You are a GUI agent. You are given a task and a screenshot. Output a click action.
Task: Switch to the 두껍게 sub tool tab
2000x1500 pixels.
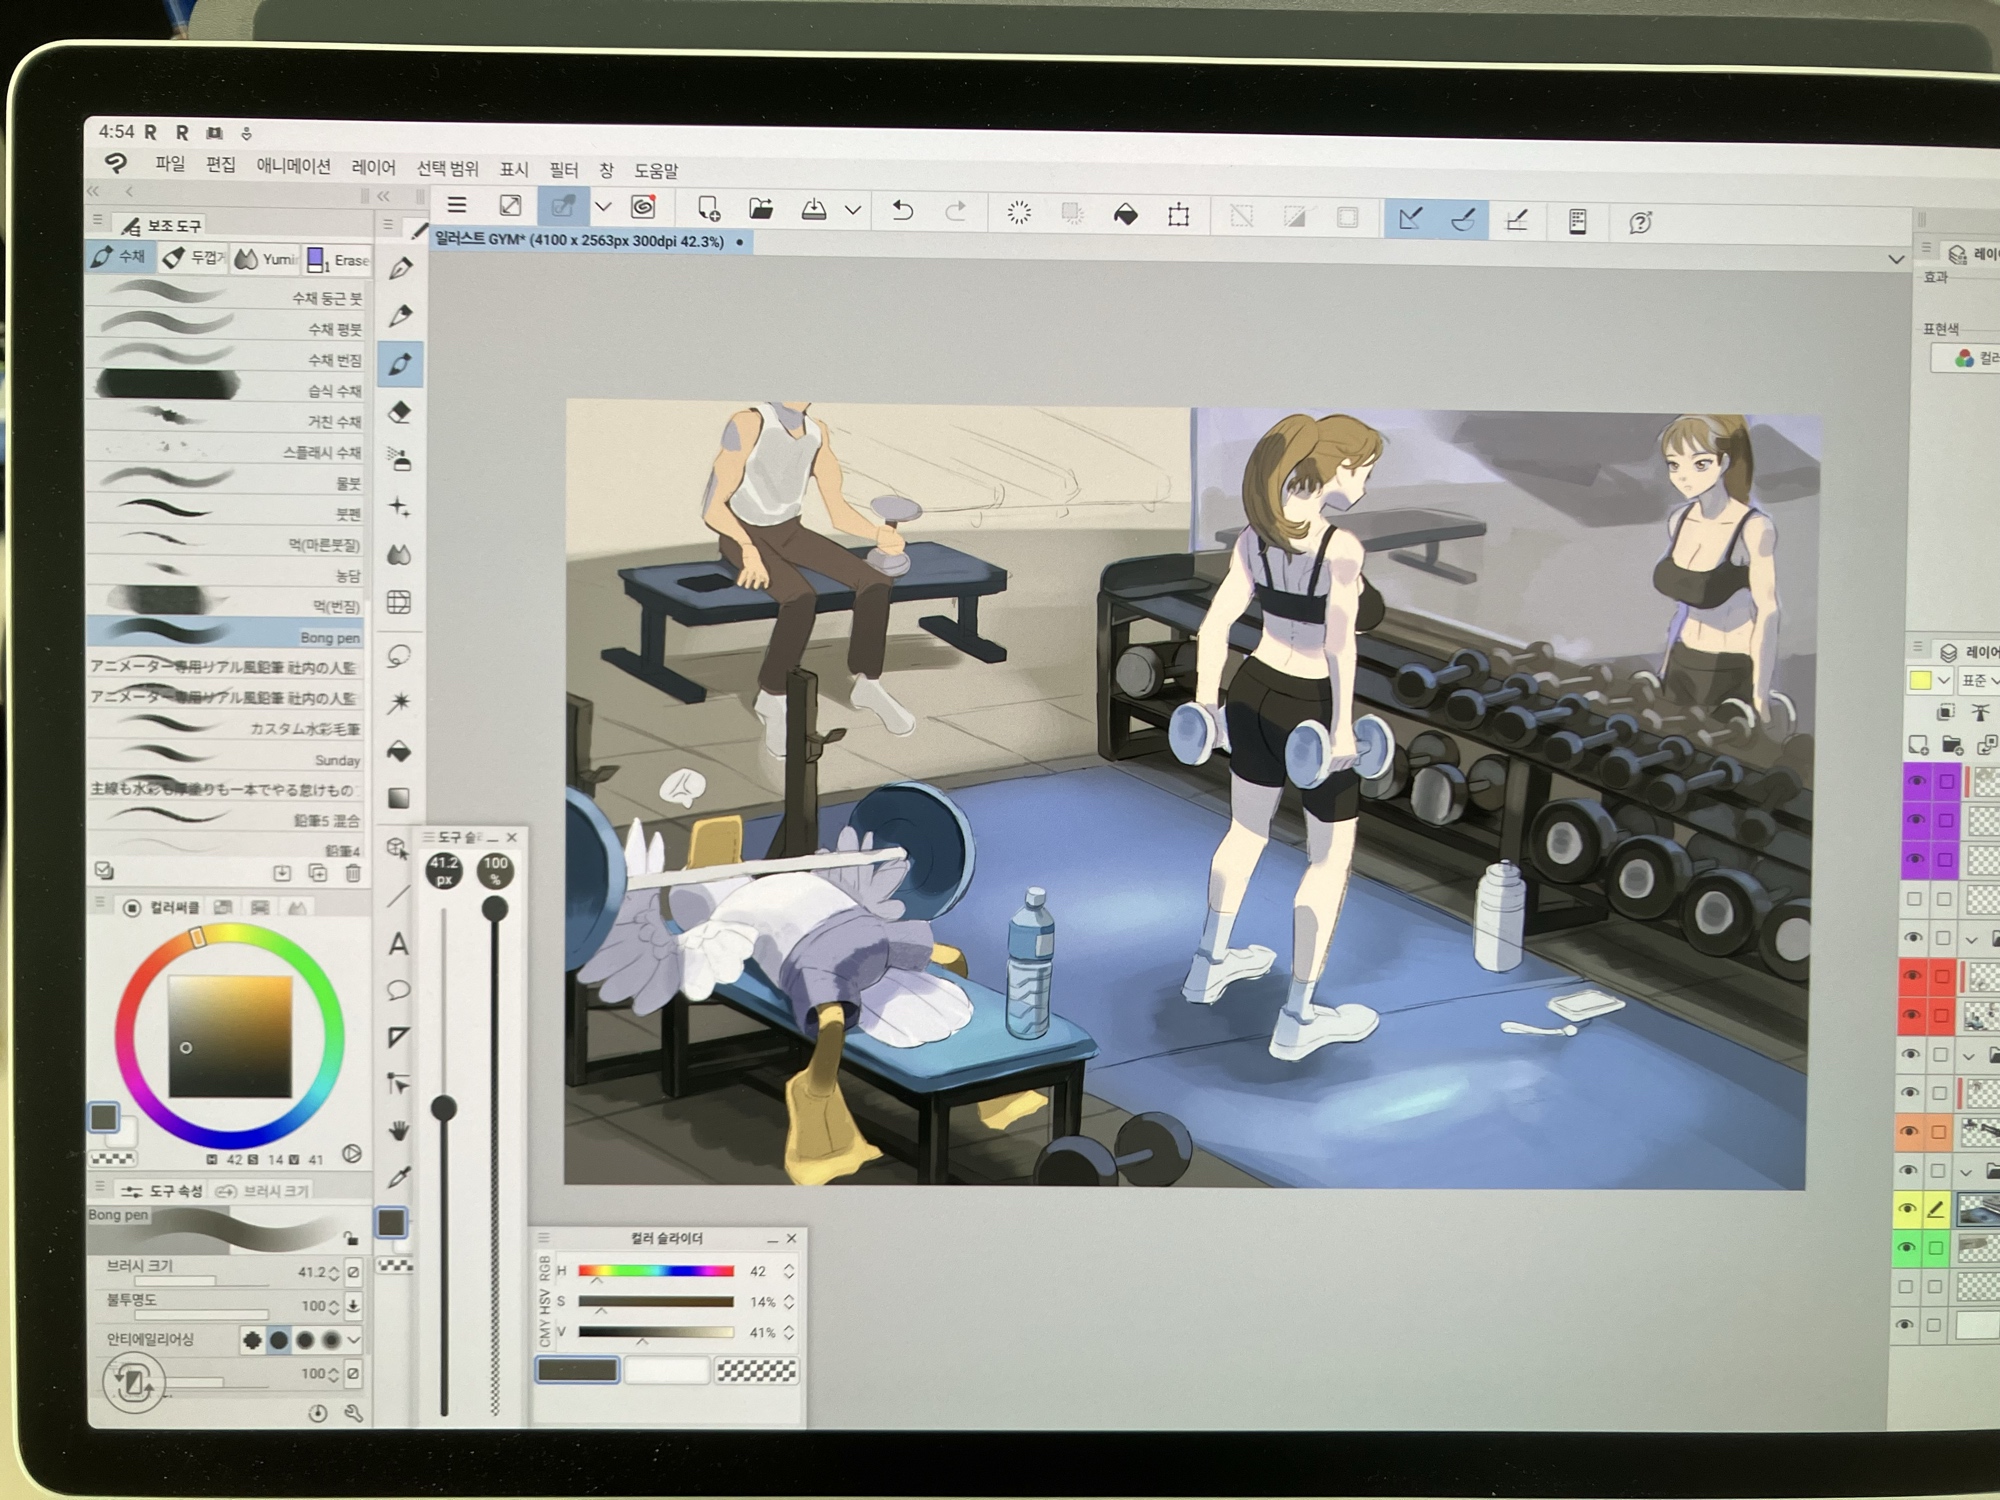(x=195, y=258)
